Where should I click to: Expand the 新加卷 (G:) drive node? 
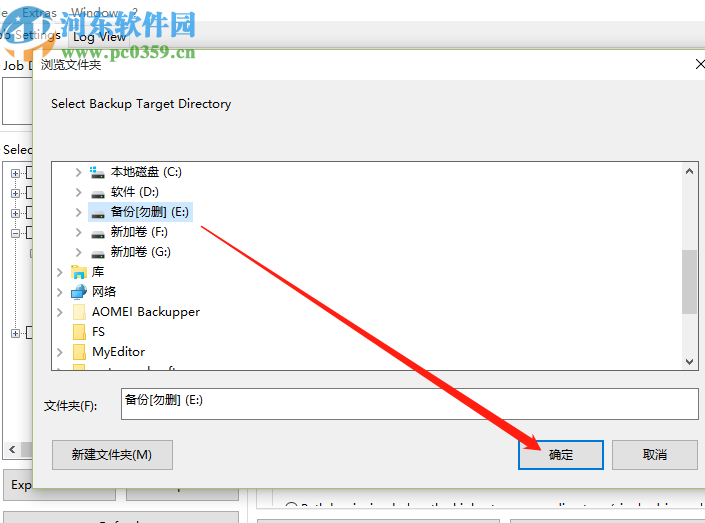tap(78, 252)
